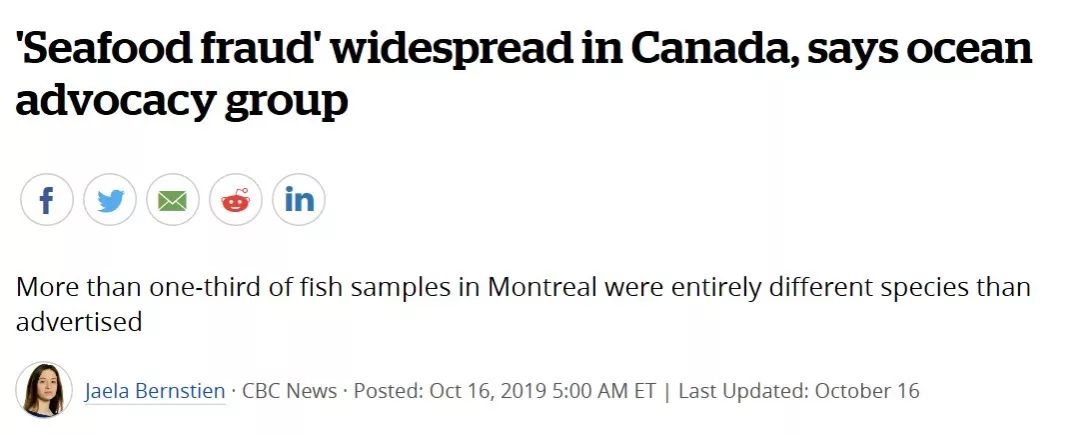Open the author's profile photo

pos(44,390)
